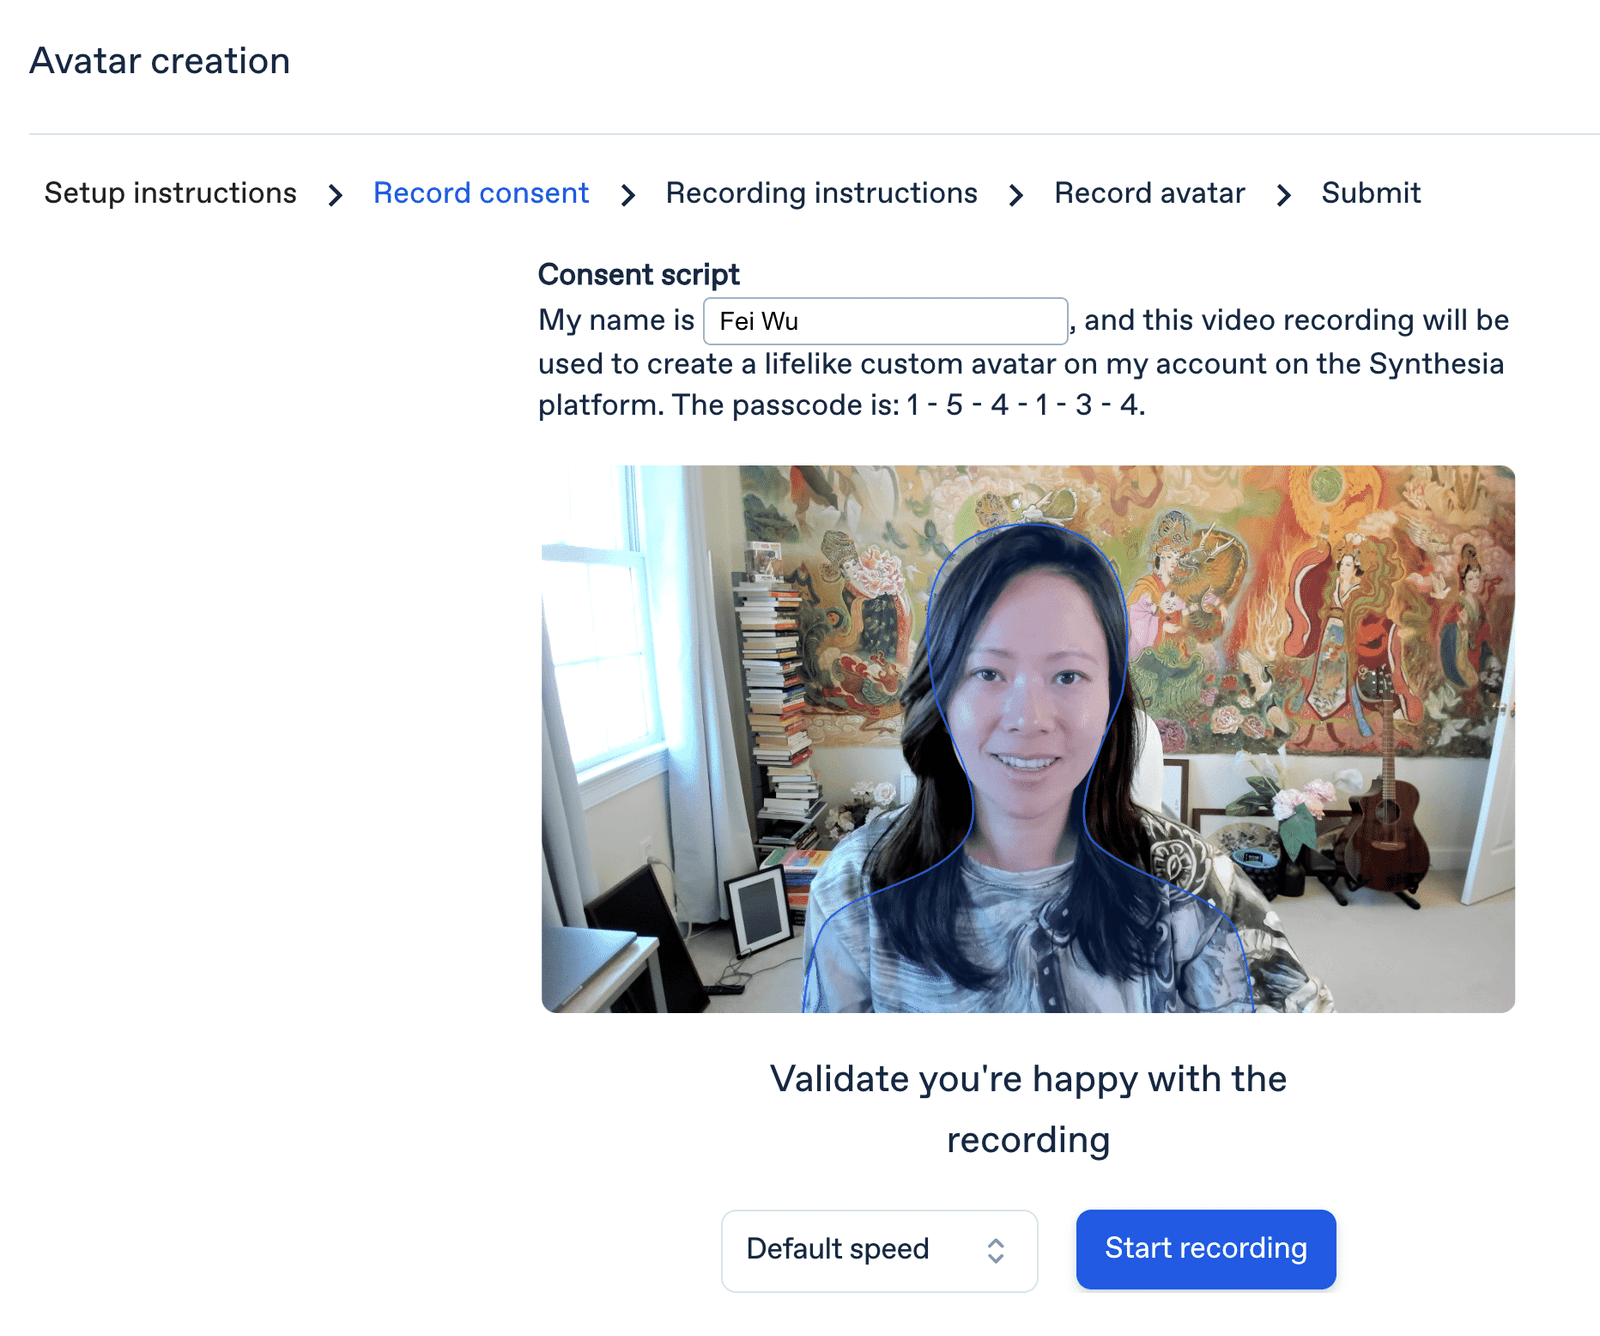Screen dimensions: 1600x1336
Task: Click the Synthesia platform sentence text
Action: (x=1021, y=363)
